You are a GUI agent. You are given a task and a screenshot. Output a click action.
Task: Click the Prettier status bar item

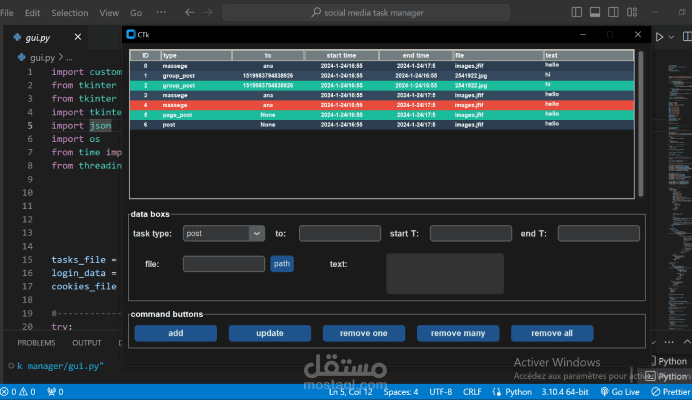pos(671,392)
